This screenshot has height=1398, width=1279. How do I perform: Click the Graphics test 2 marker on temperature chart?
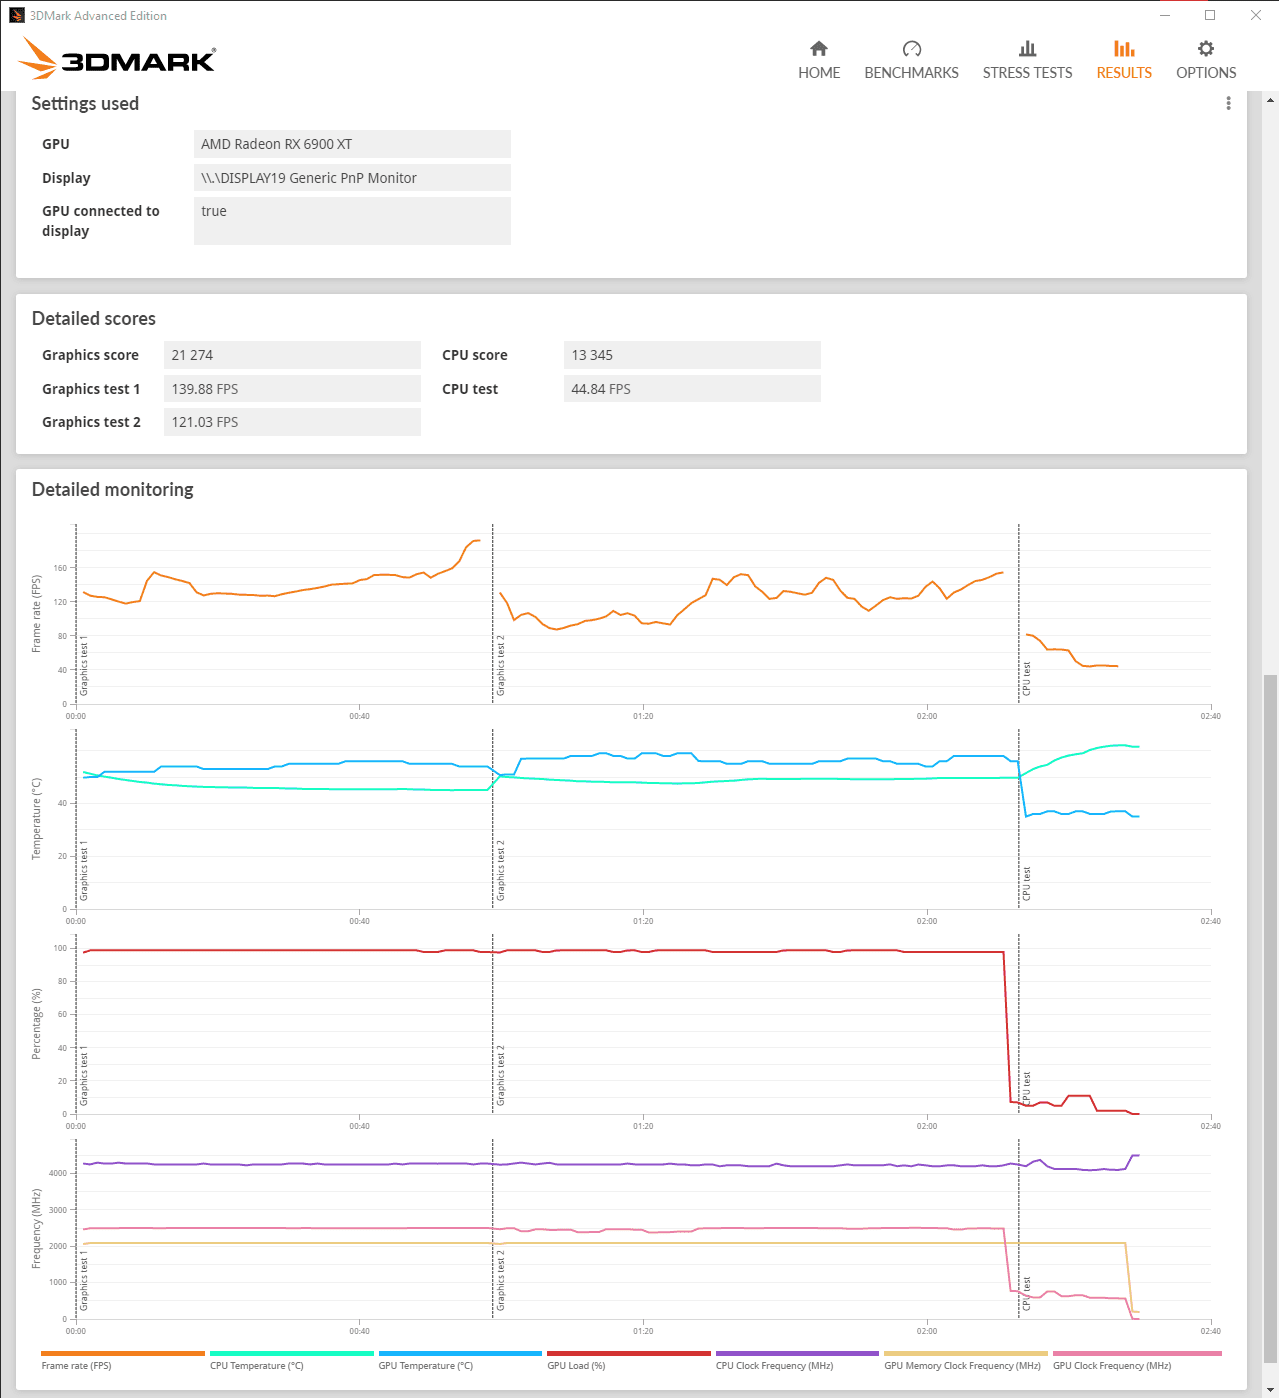500,870
